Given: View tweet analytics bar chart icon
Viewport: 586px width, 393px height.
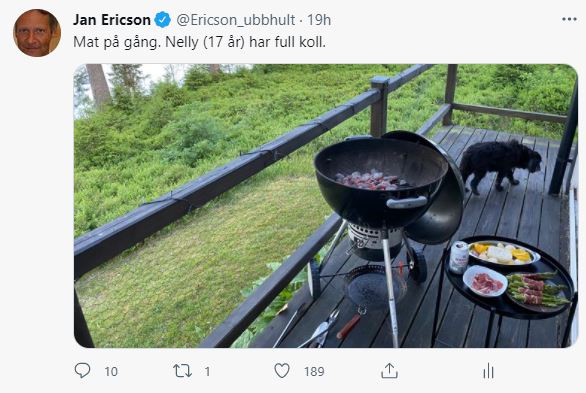Looking at the screenshot, I should [488, 371].
